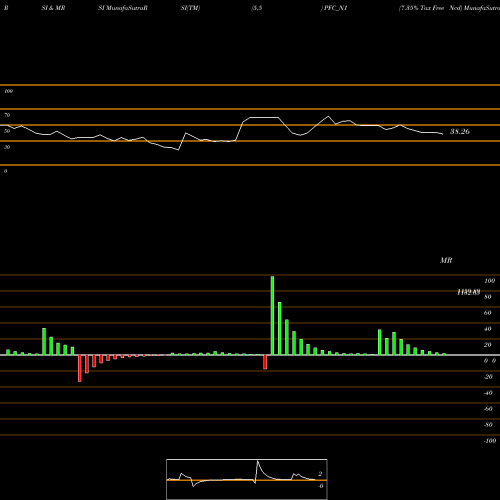500x500 pixels.
Task: Click the MR panel title label
Action: tap(446, 260)
